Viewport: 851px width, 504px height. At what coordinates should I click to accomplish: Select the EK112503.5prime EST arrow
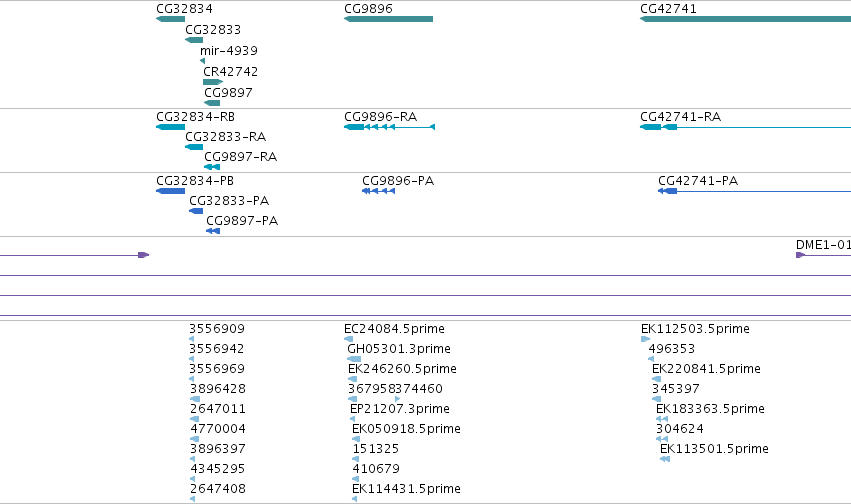pyautogui.click(x=645, y=339)
